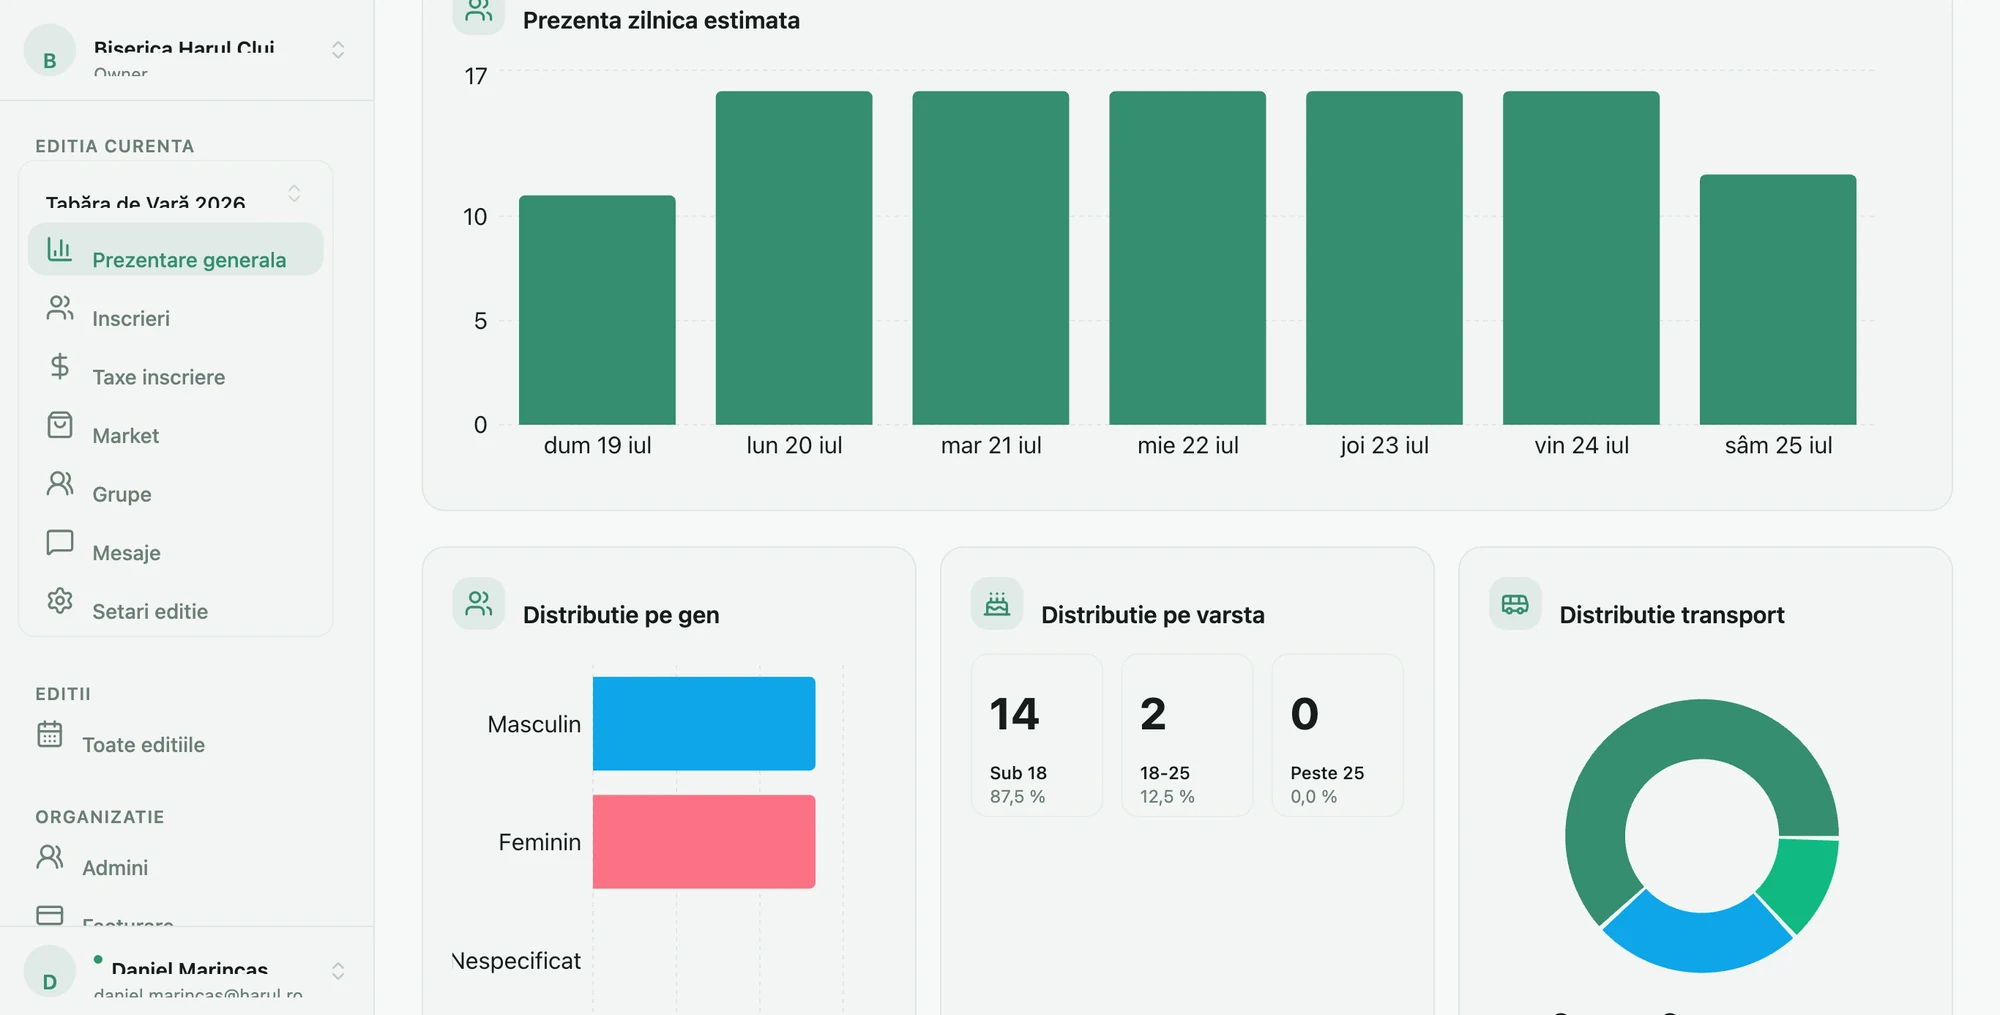Viewport: 2000px width, 1015px height.
Task: Open the Tabăra de Vară 2026 edition selector
Action: pos(176,193)
